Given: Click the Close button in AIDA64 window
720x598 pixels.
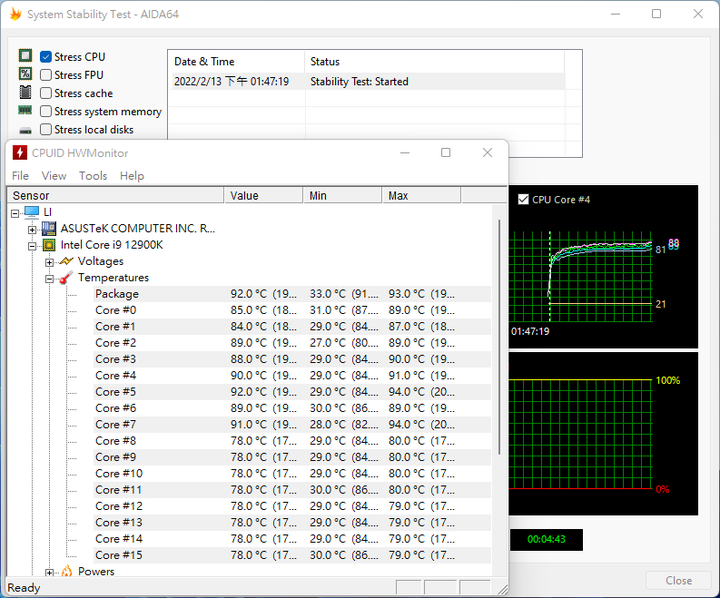Looking at the screenshot, I should point(678,581).
